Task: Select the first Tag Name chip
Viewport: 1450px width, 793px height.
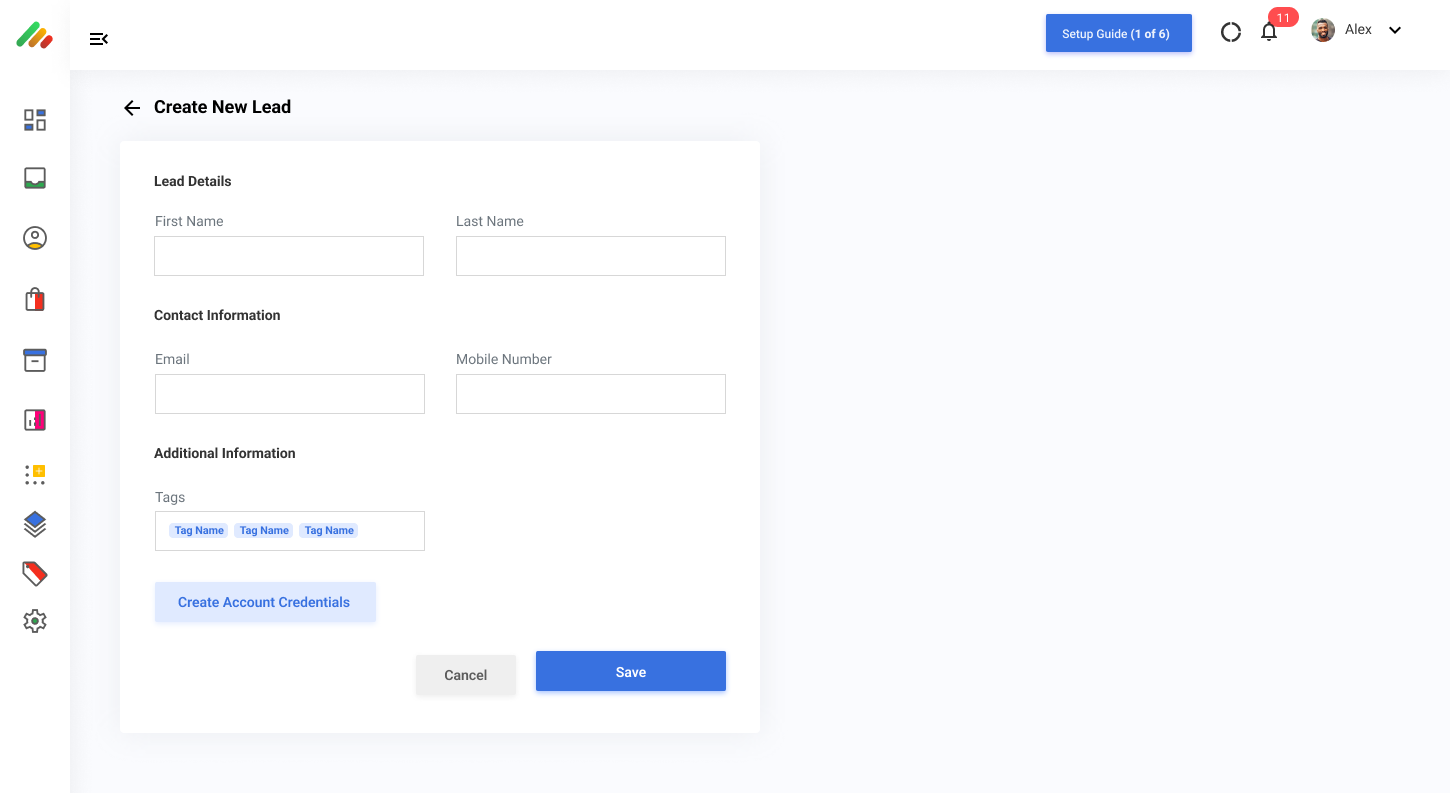Action: 199,531
